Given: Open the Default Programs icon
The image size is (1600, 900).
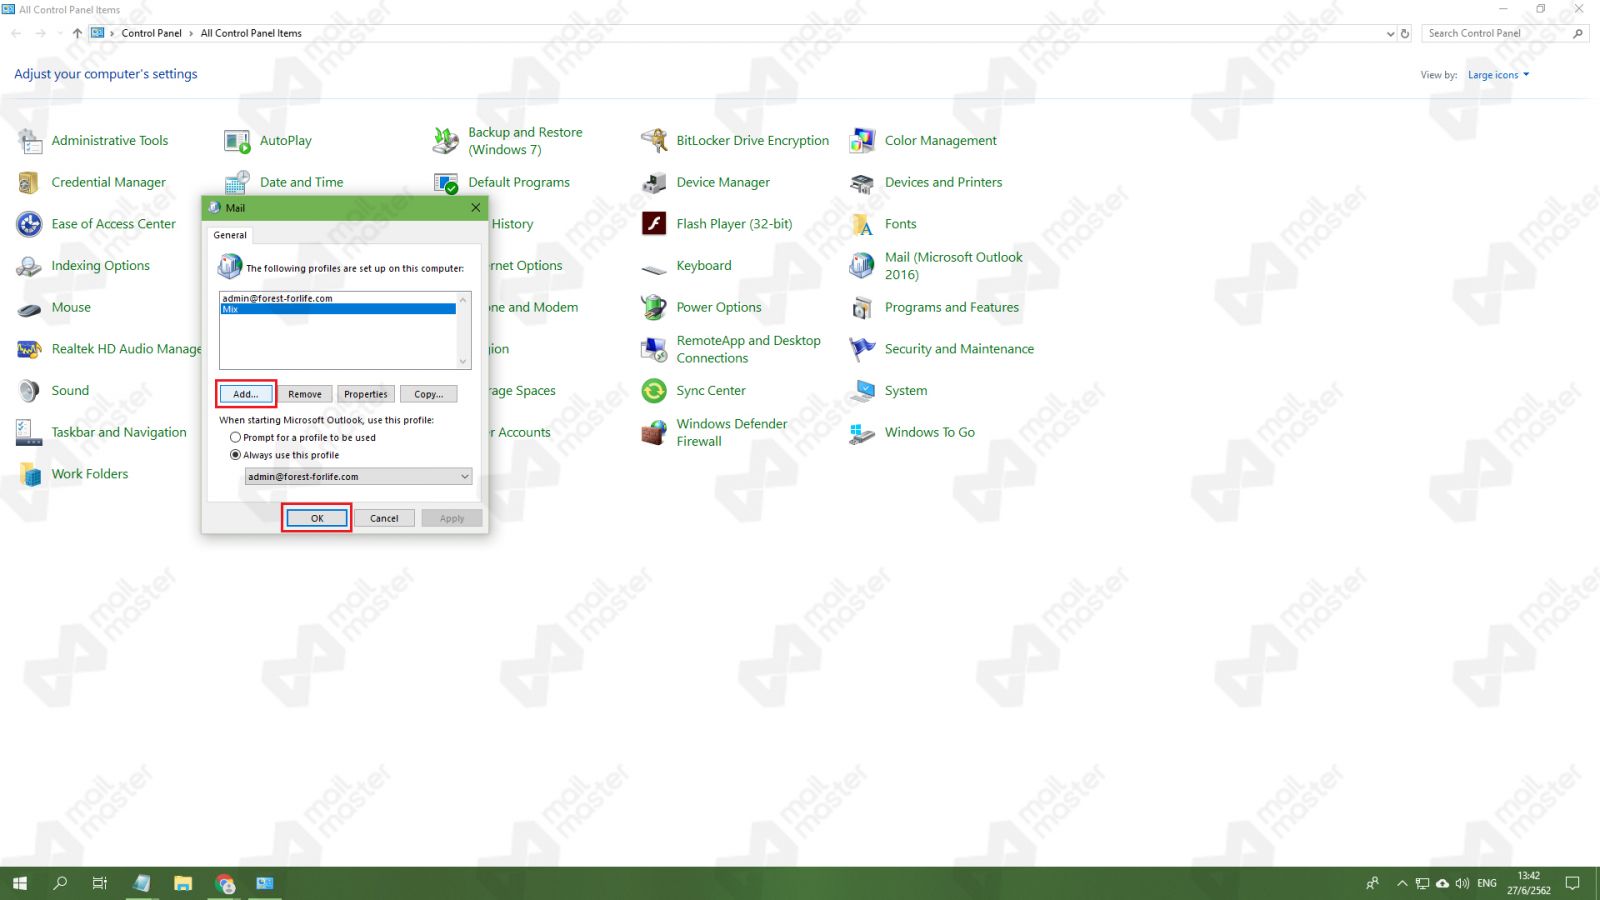Looking at the screenshot, I should 446,183.
